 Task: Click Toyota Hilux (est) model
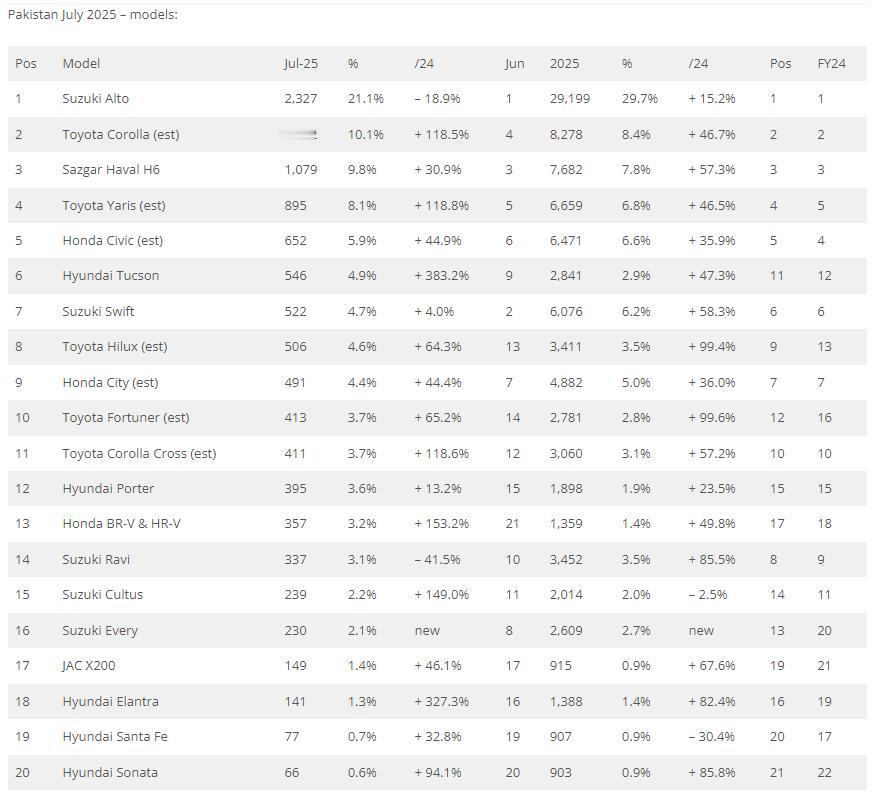click(115, 346)
